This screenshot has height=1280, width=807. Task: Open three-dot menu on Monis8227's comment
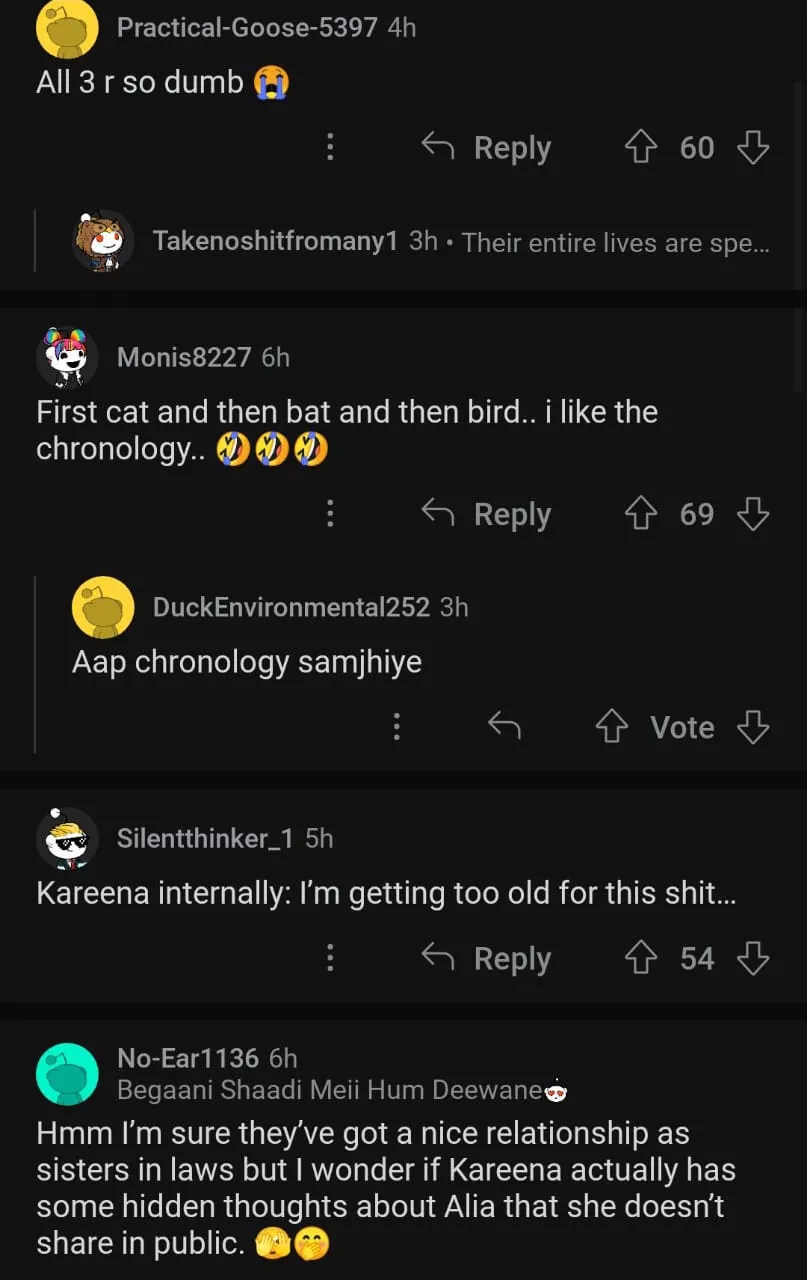tap(330, 514)
